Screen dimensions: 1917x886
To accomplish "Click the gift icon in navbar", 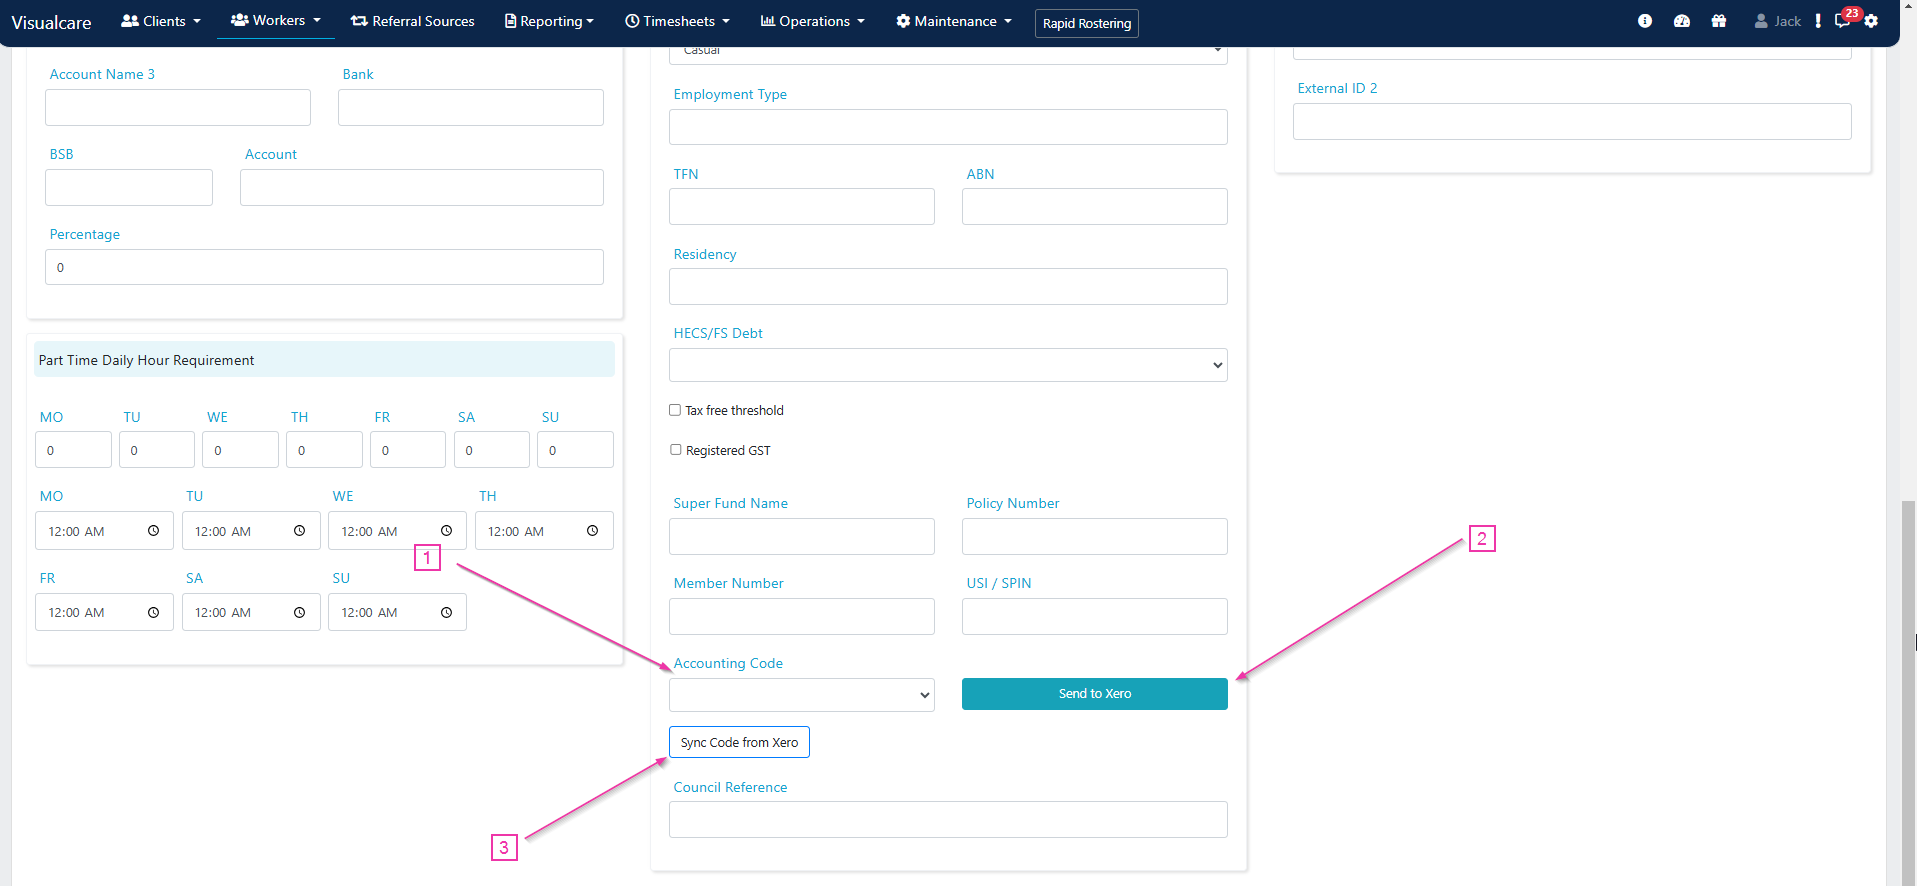I will 1719,21.
